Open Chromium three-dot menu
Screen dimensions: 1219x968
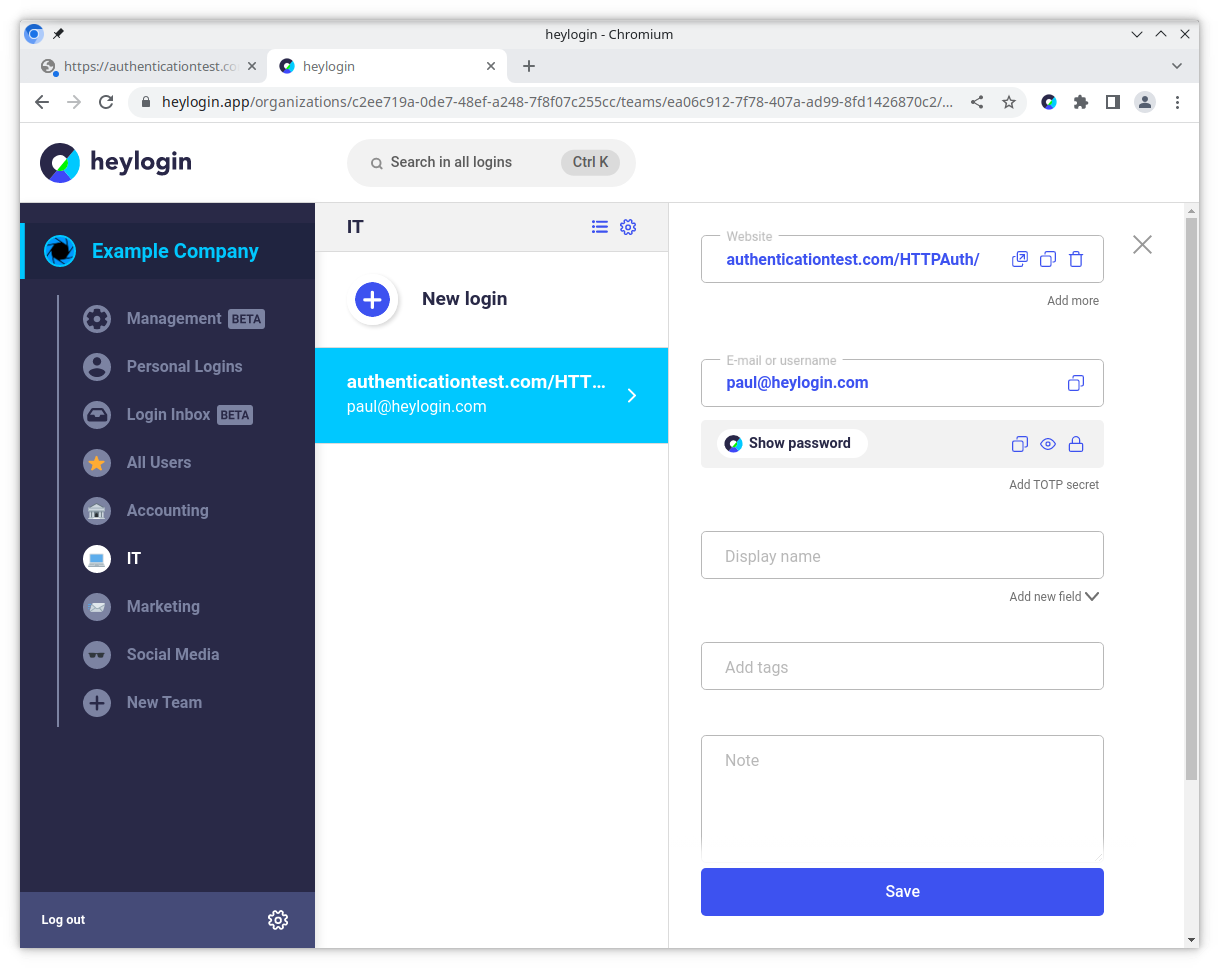coord(1177,102)
